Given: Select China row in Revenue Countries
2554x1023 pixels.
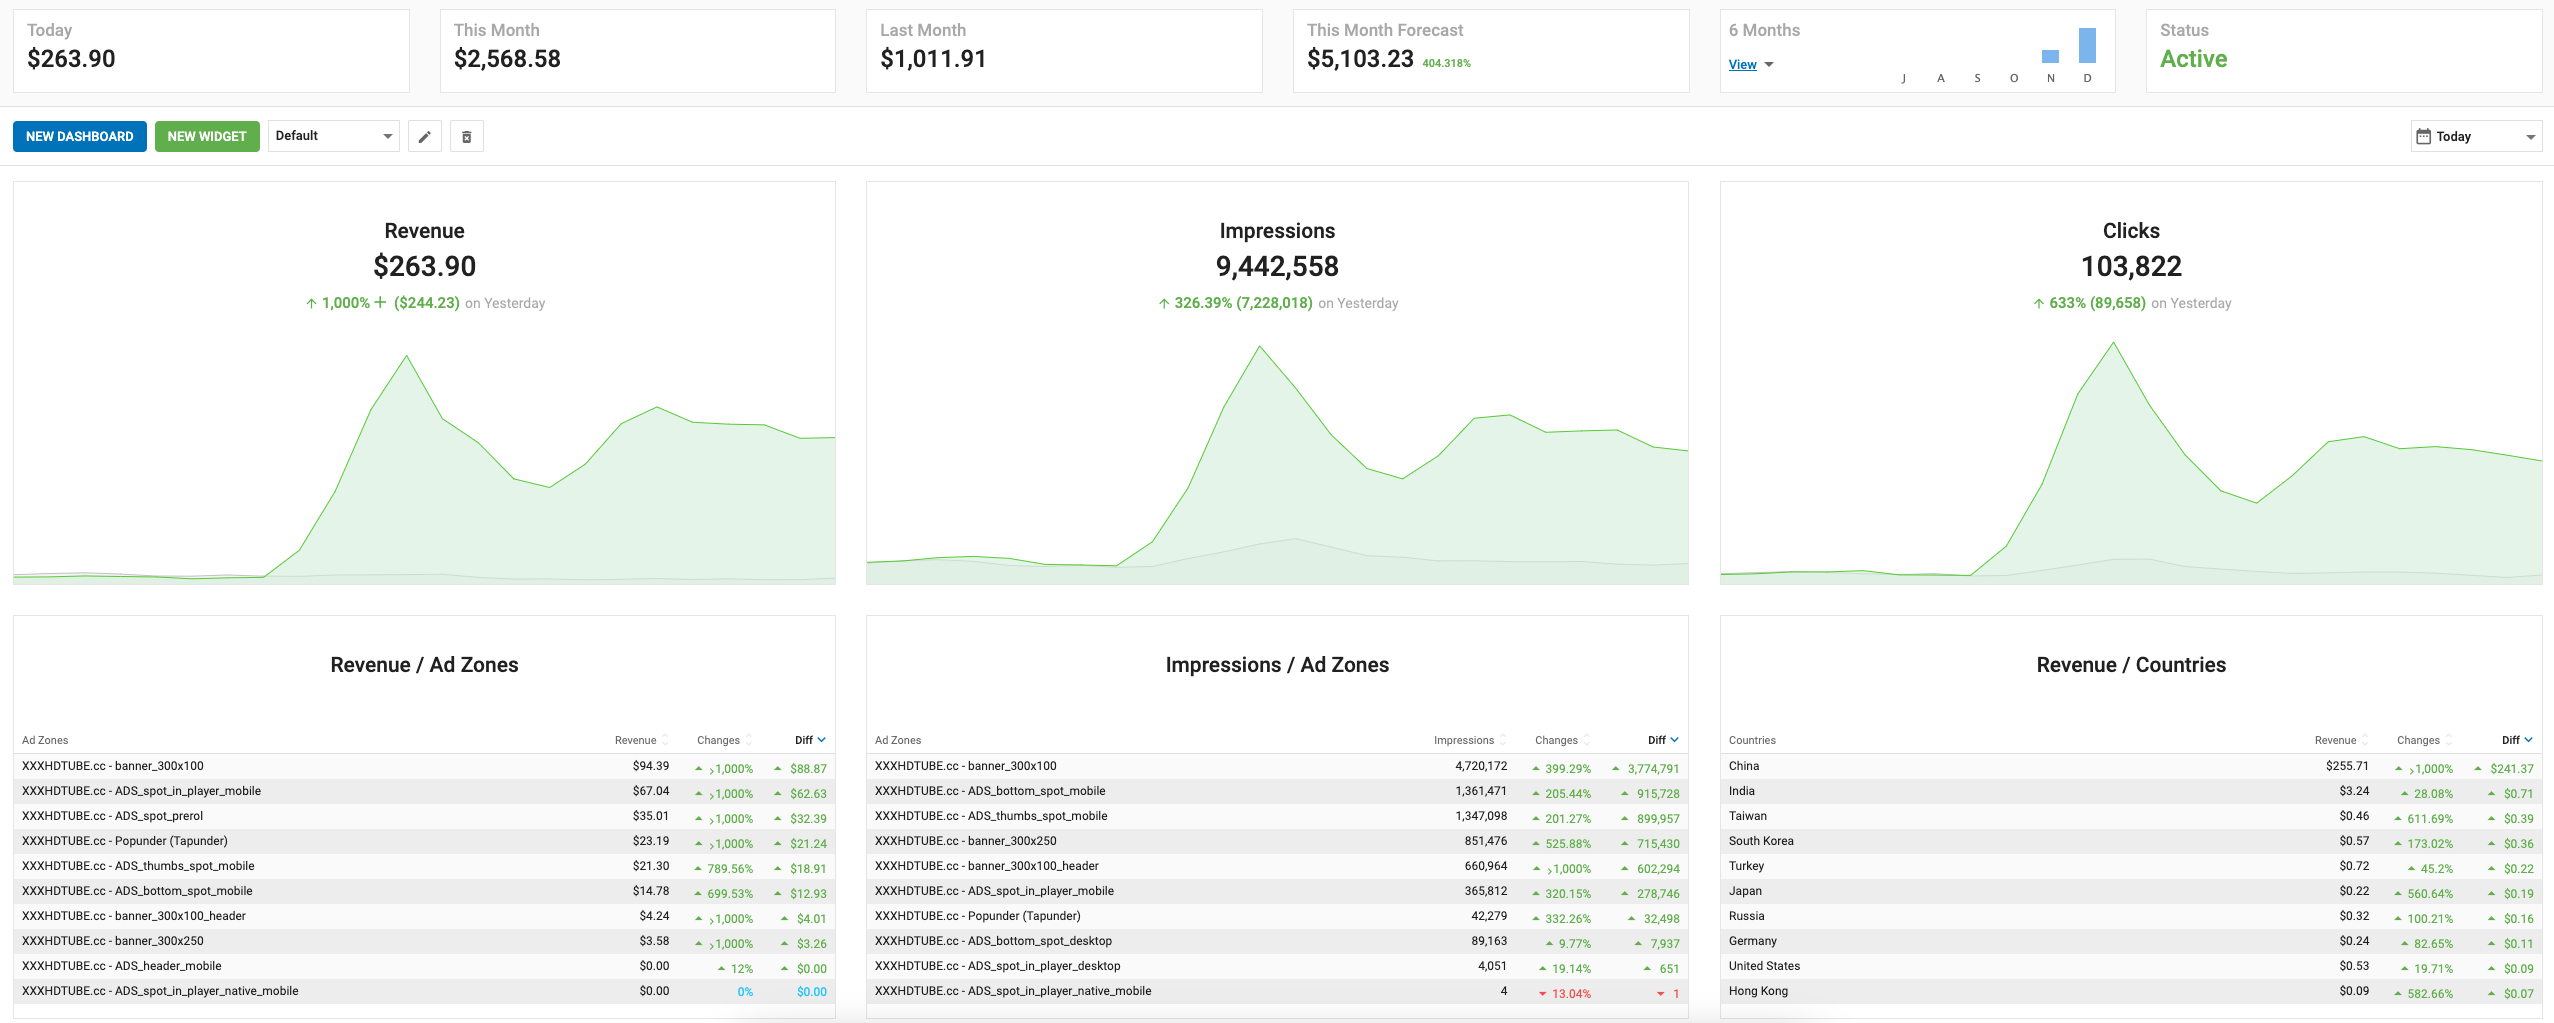Looking at the screenshot, I should 2131,767.
